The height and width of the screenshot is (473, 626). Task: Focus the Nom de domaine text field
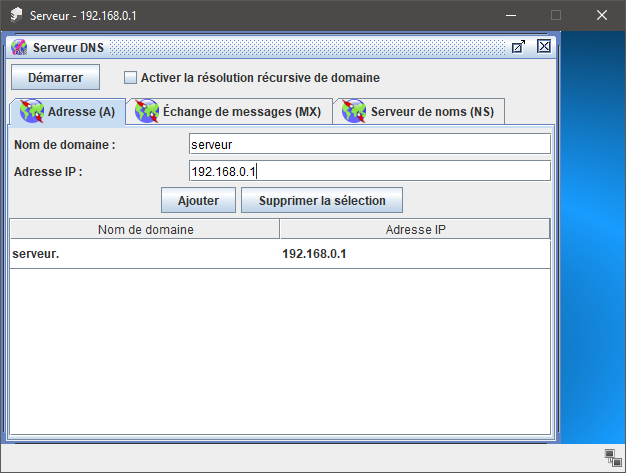coord(369,145)
